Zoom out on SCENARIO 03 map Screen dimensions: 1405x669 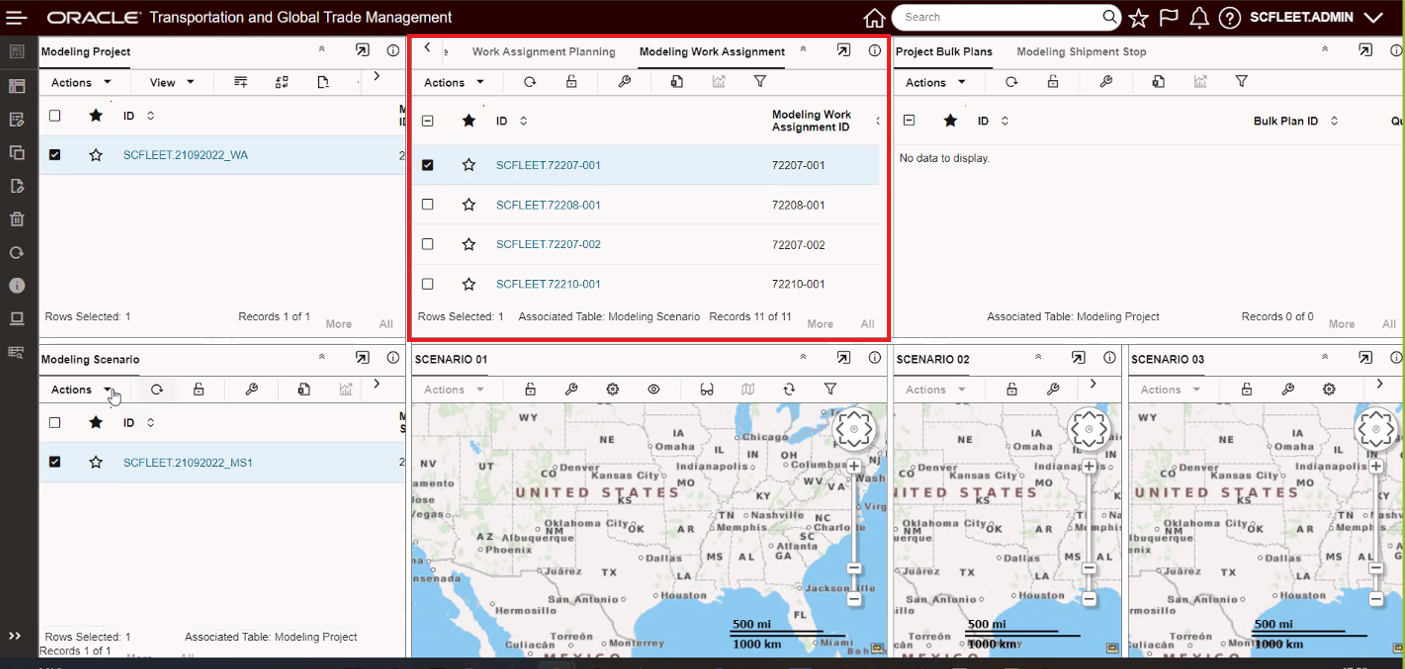pos(1376,599)
